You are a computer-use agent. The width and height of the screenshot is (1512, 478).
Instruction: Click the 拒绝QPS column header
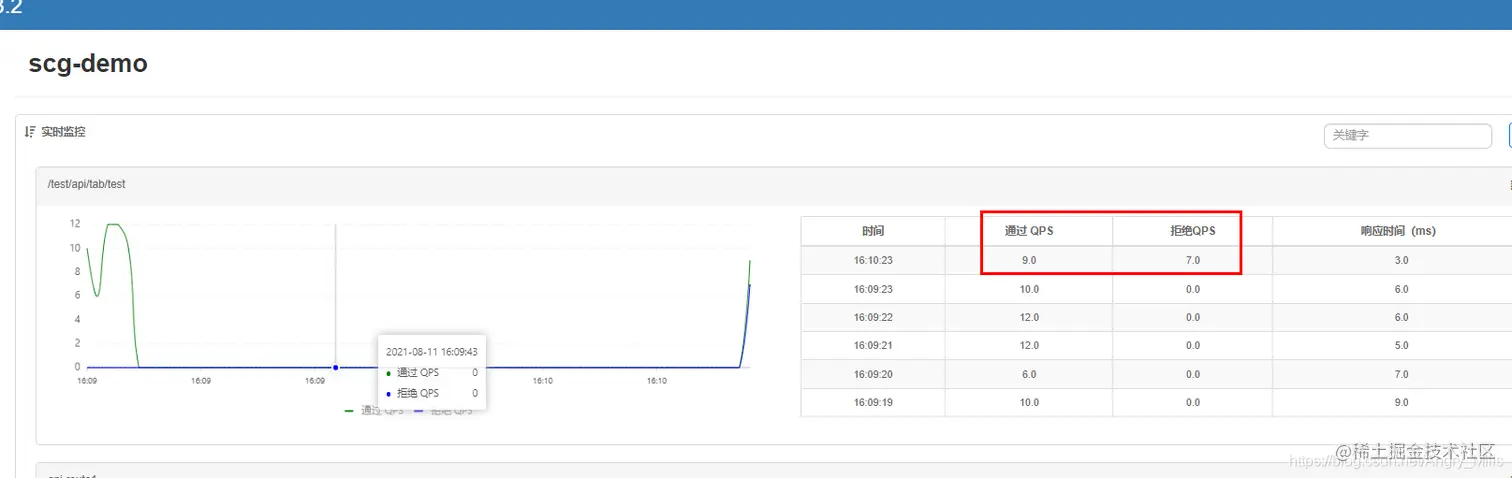pyautogui.click(x=1193, y=231)
